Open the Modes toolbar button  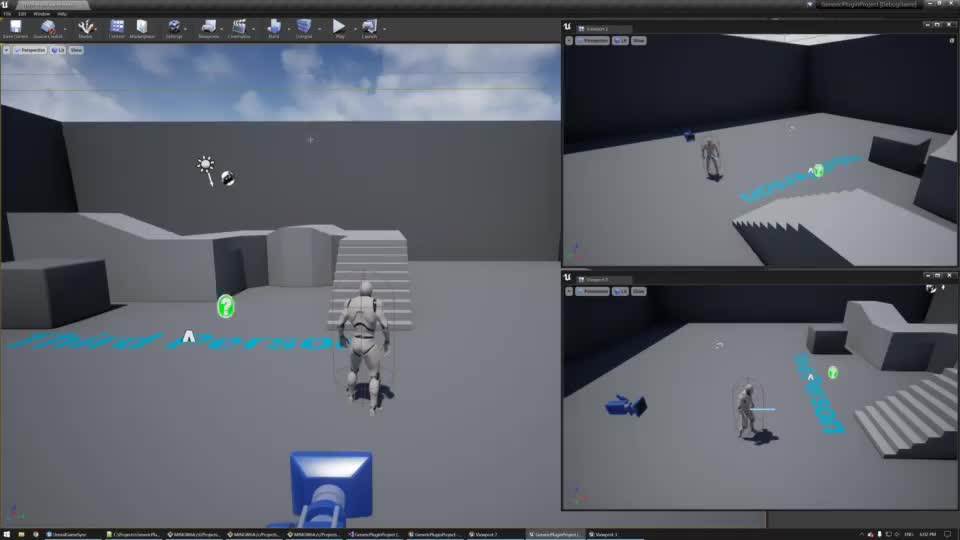point(85,28)
